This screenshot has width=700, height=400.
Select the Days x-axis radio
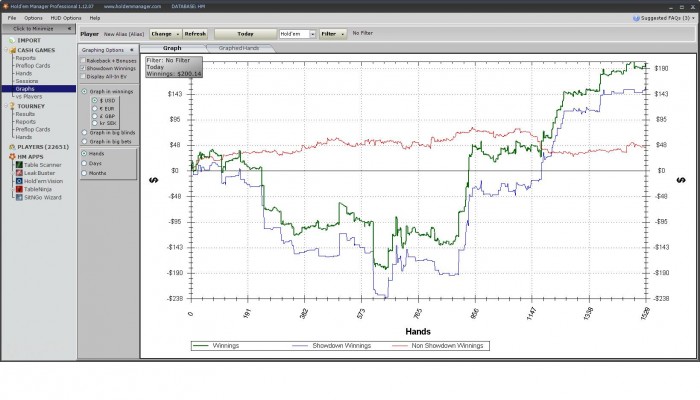pyautogui.click(x=84, y=163)
